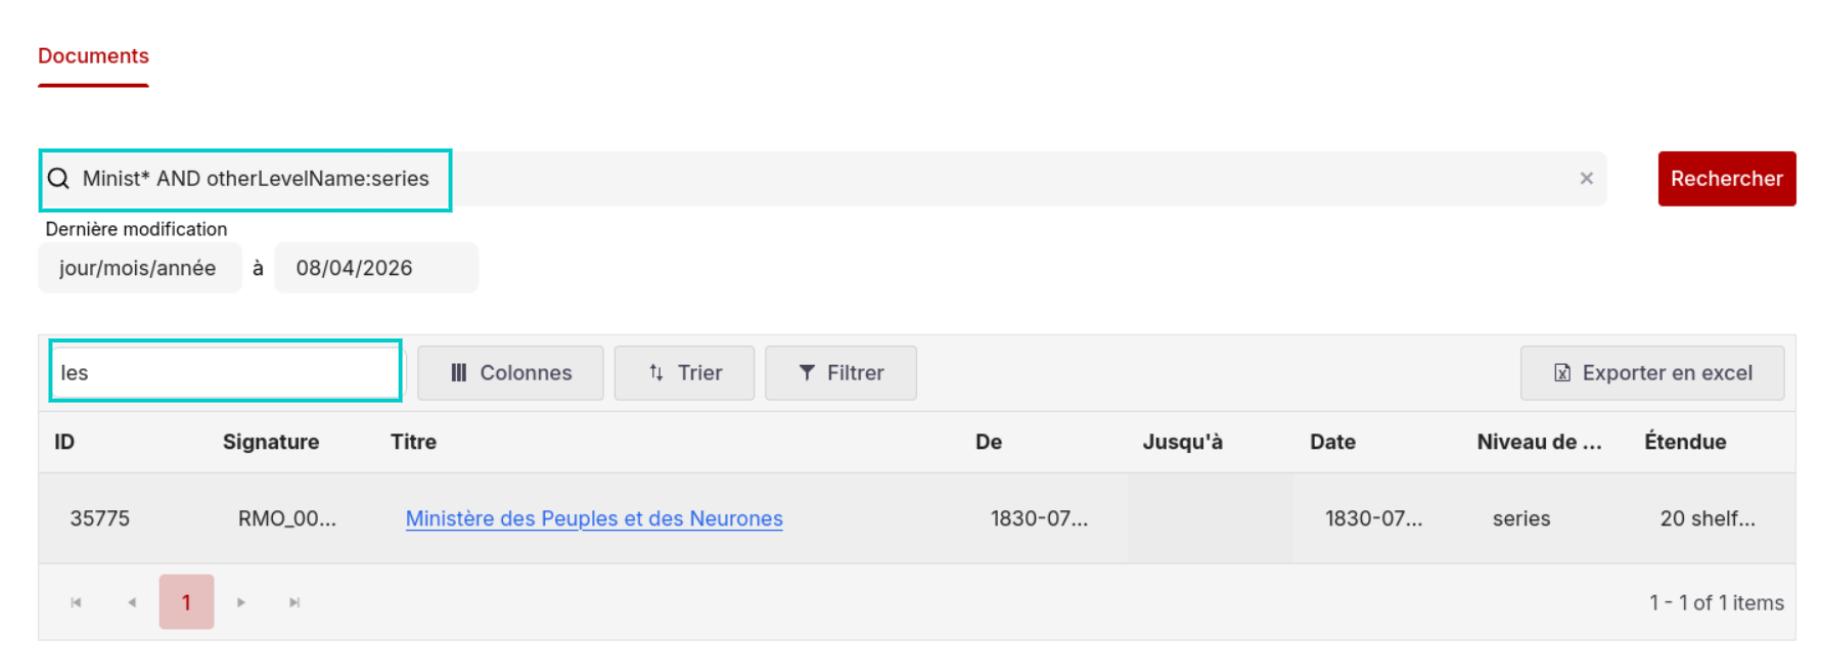Jump to last page of results
The image size is (1821, 668).
point(294,602)
